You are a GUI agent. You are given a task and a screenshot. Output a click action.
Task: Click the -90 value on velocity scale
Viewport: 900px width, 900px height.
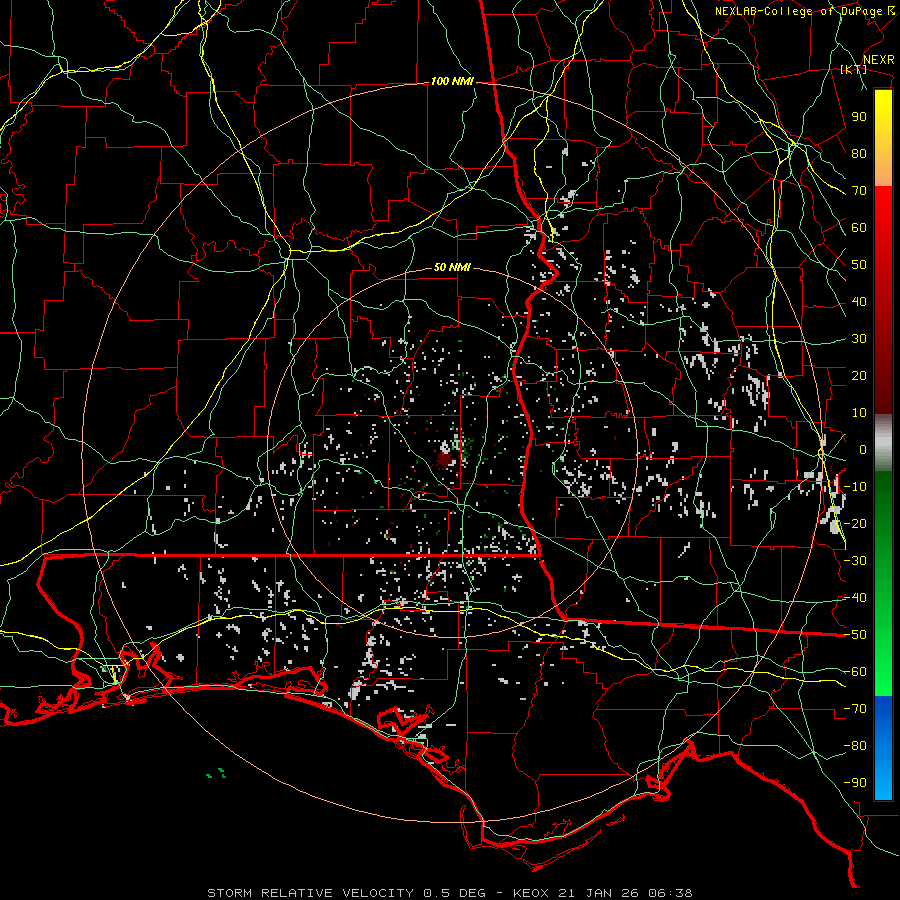[x=855, y=783]
